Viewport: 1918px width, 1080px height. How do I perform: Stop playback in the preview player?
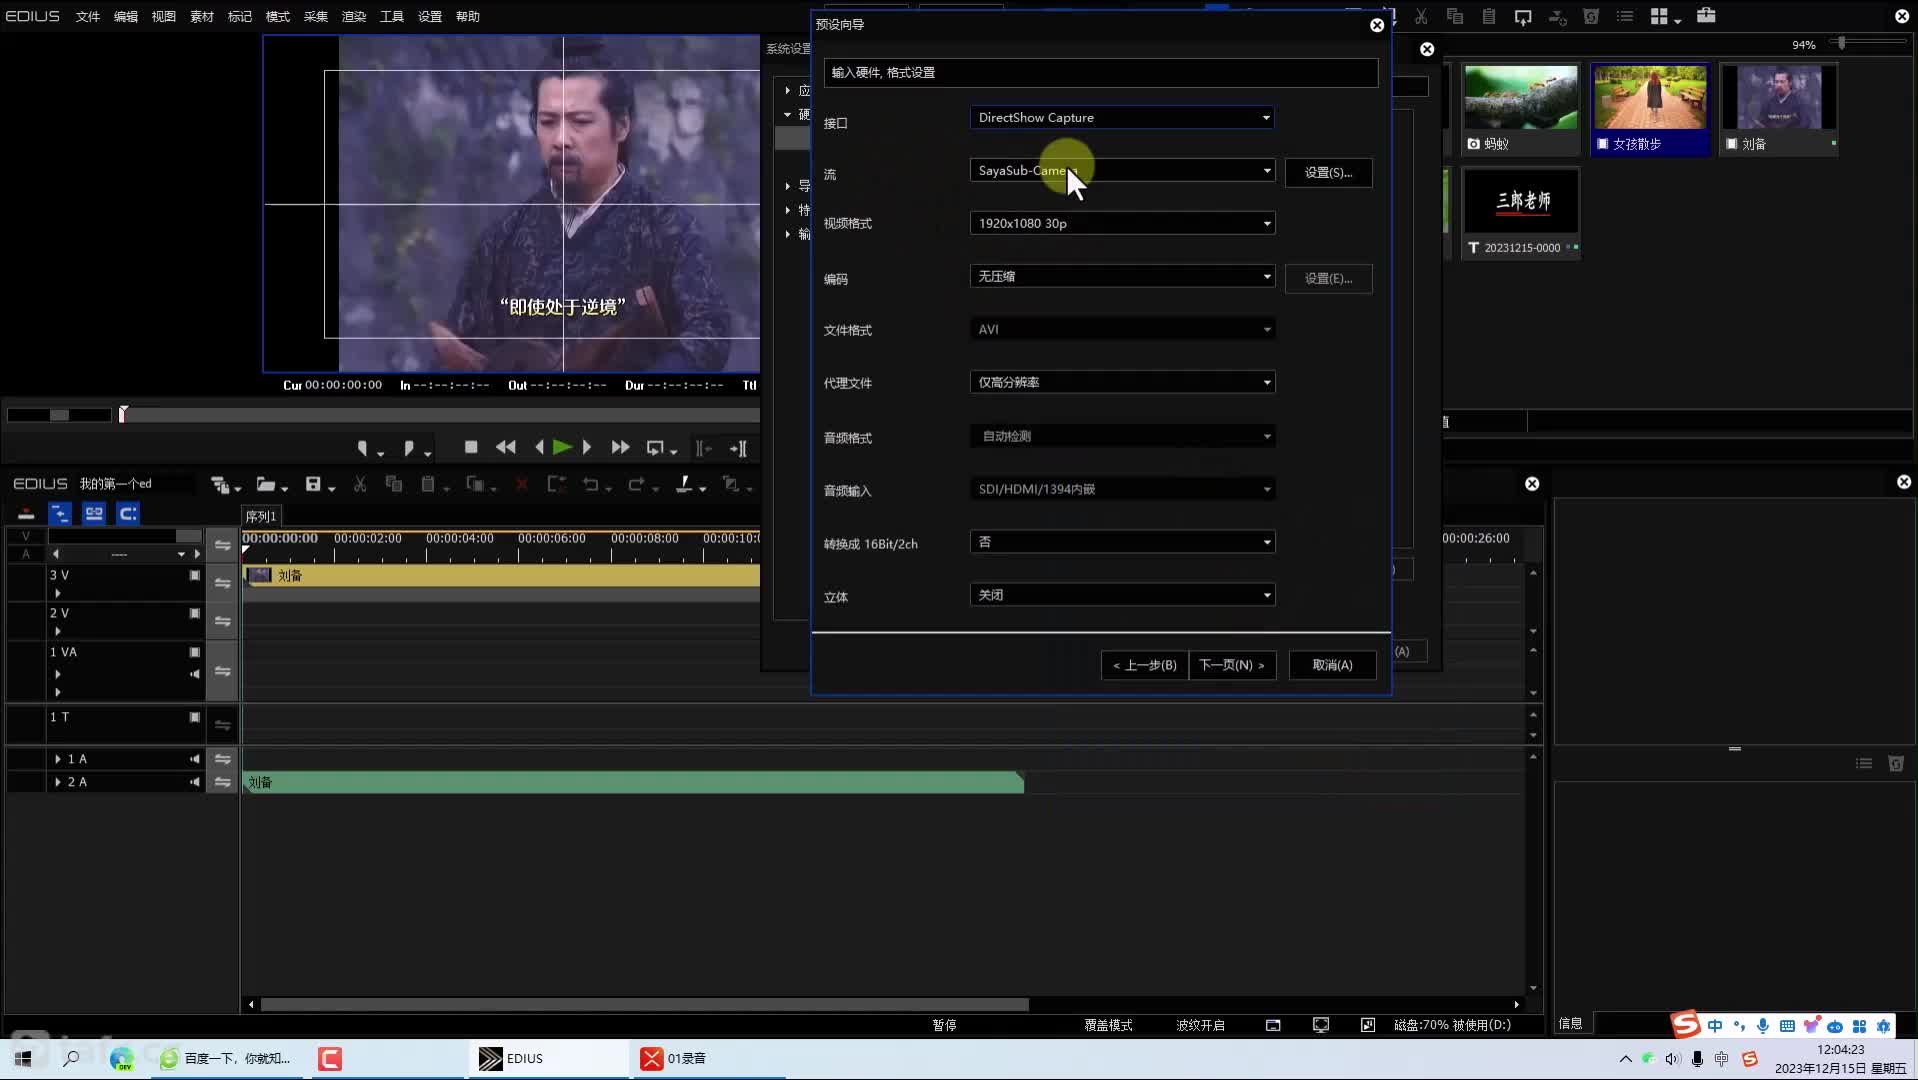click(x=471, y=447)
